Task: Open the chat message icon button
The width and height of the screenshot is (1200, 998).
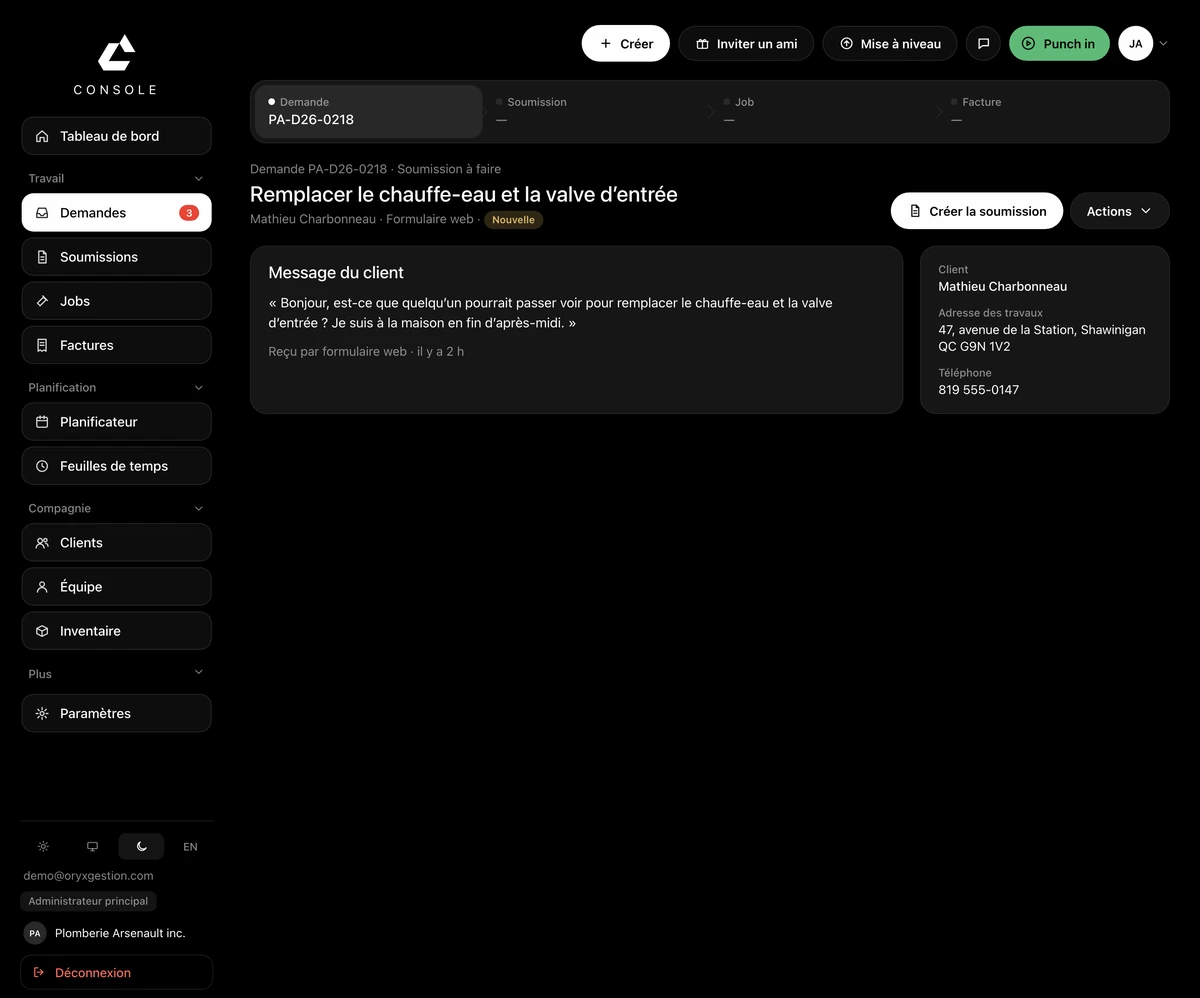Action: pyautogui.click(x=983, y=44)
